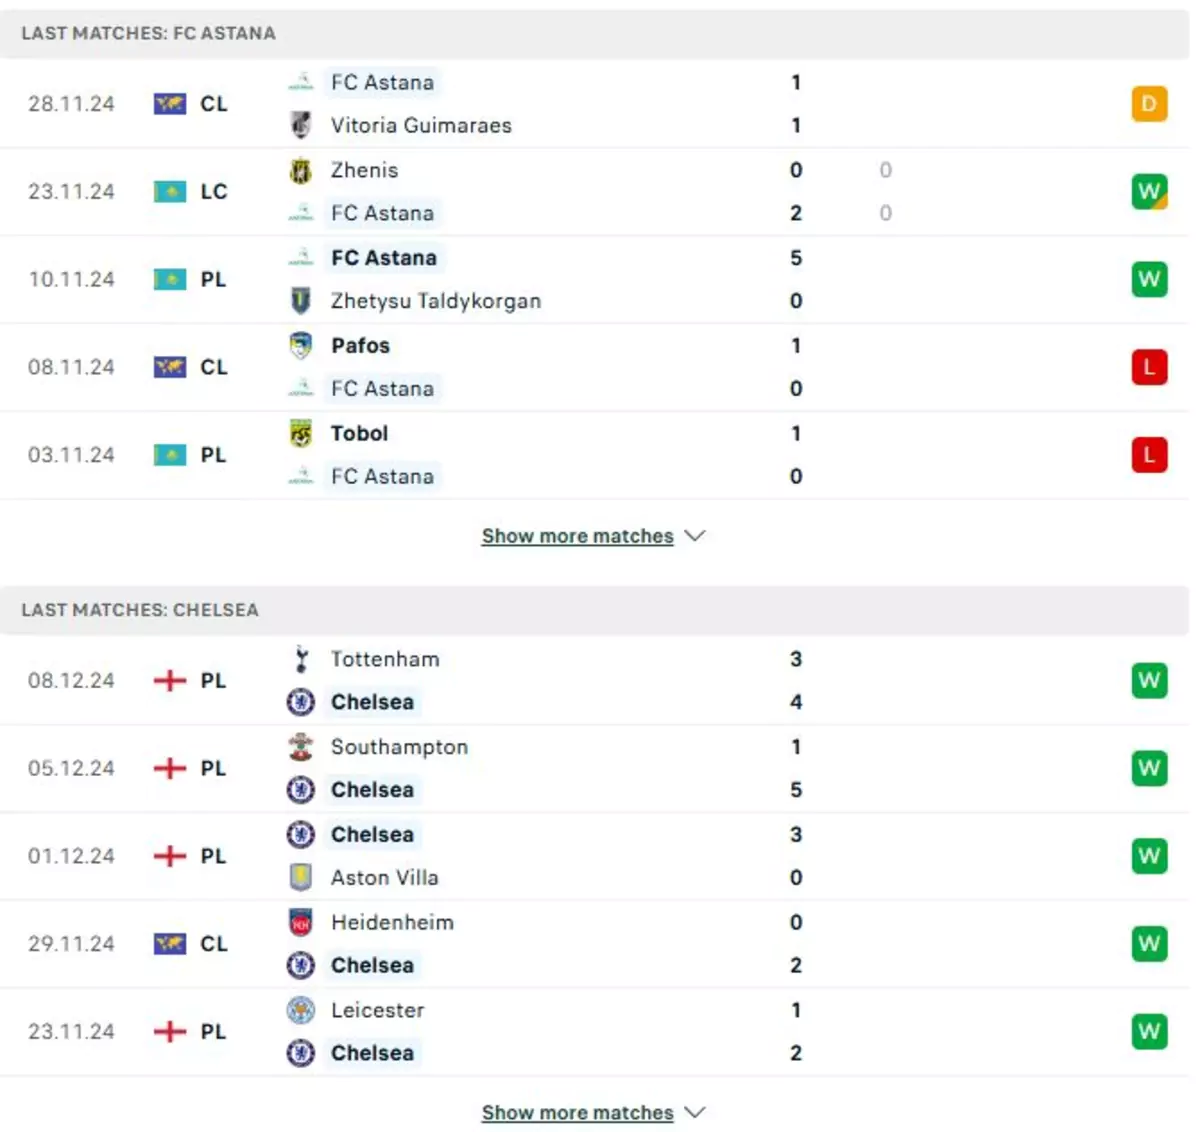Open Pafos team name
Image resolution: width=1200 pixels, height=1132 pixels.
coord(360,345)
